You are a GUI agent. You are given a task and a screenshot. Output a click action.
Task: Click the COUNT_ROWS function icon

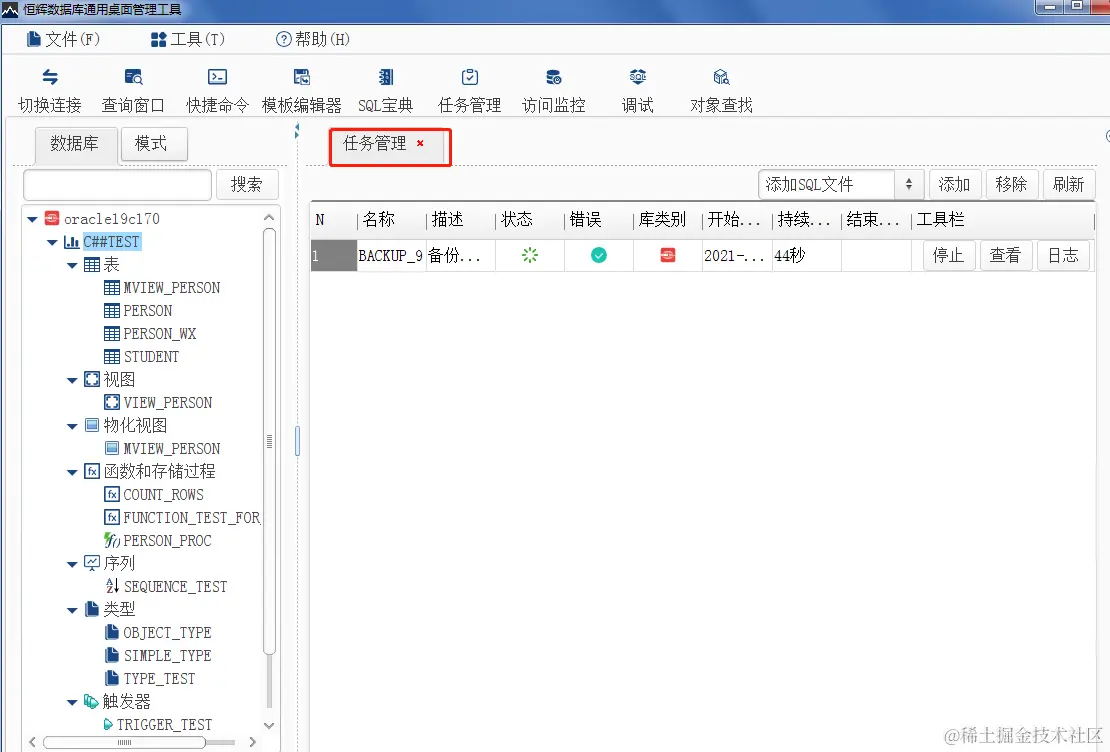coord(112,494)
